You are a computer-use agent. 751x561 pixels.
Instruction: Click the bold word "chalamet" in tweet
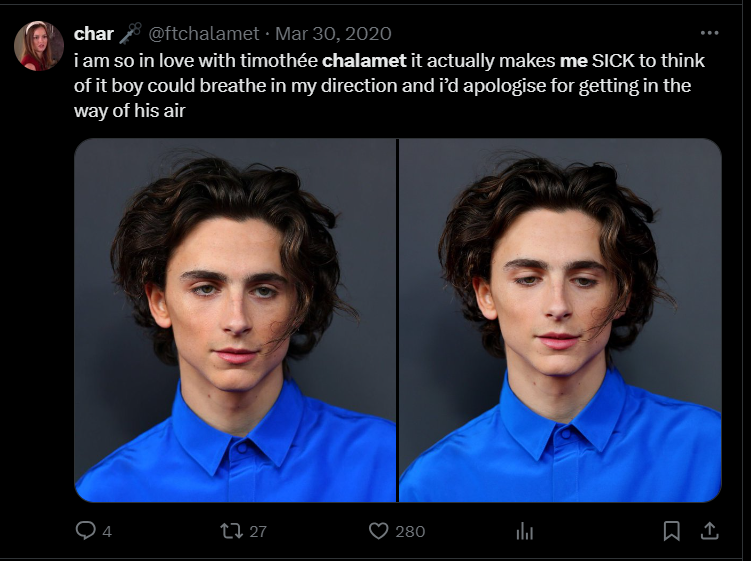[x=364, y=60]
